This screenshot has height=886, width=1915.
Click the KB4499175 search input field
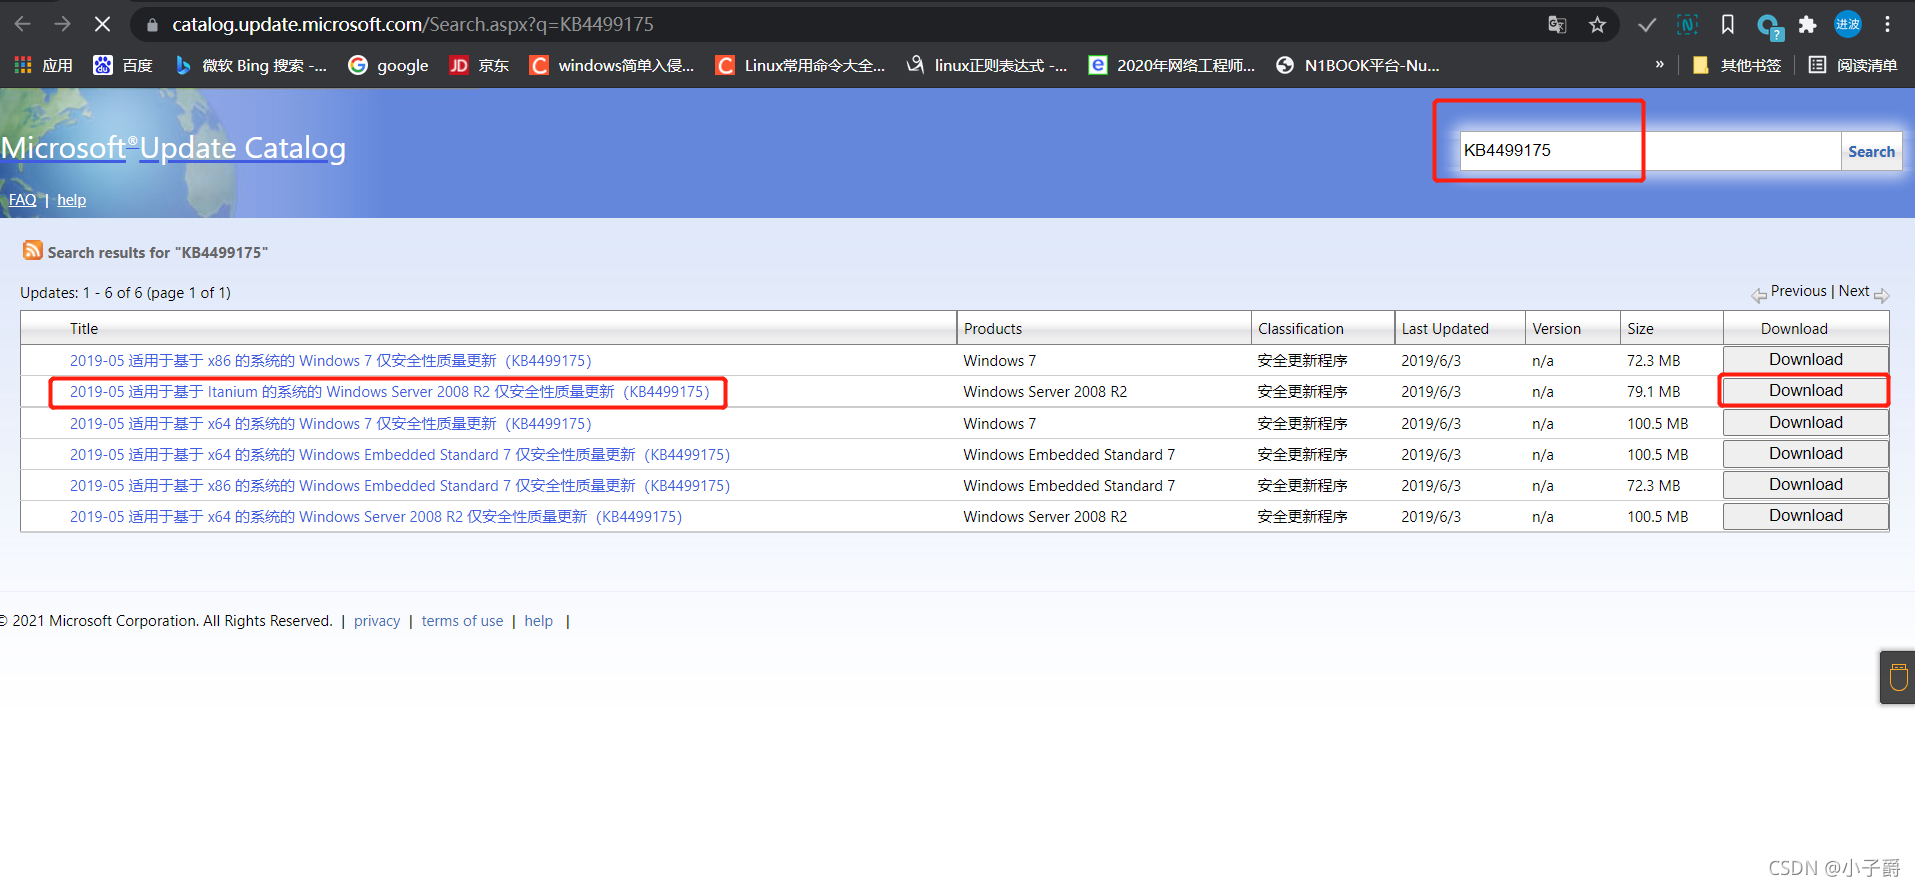click(1650, 151)
